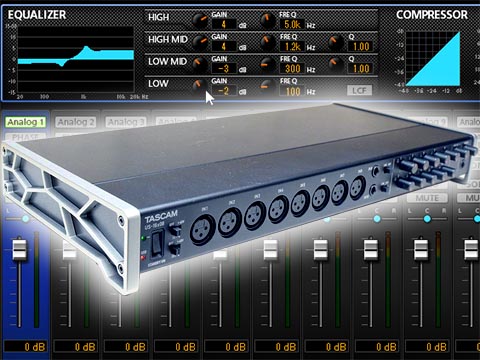Viewport: 480px width, 360px height.
Task: Select the eighth channel's 0 dB field
Action: [x=377, y=347]
